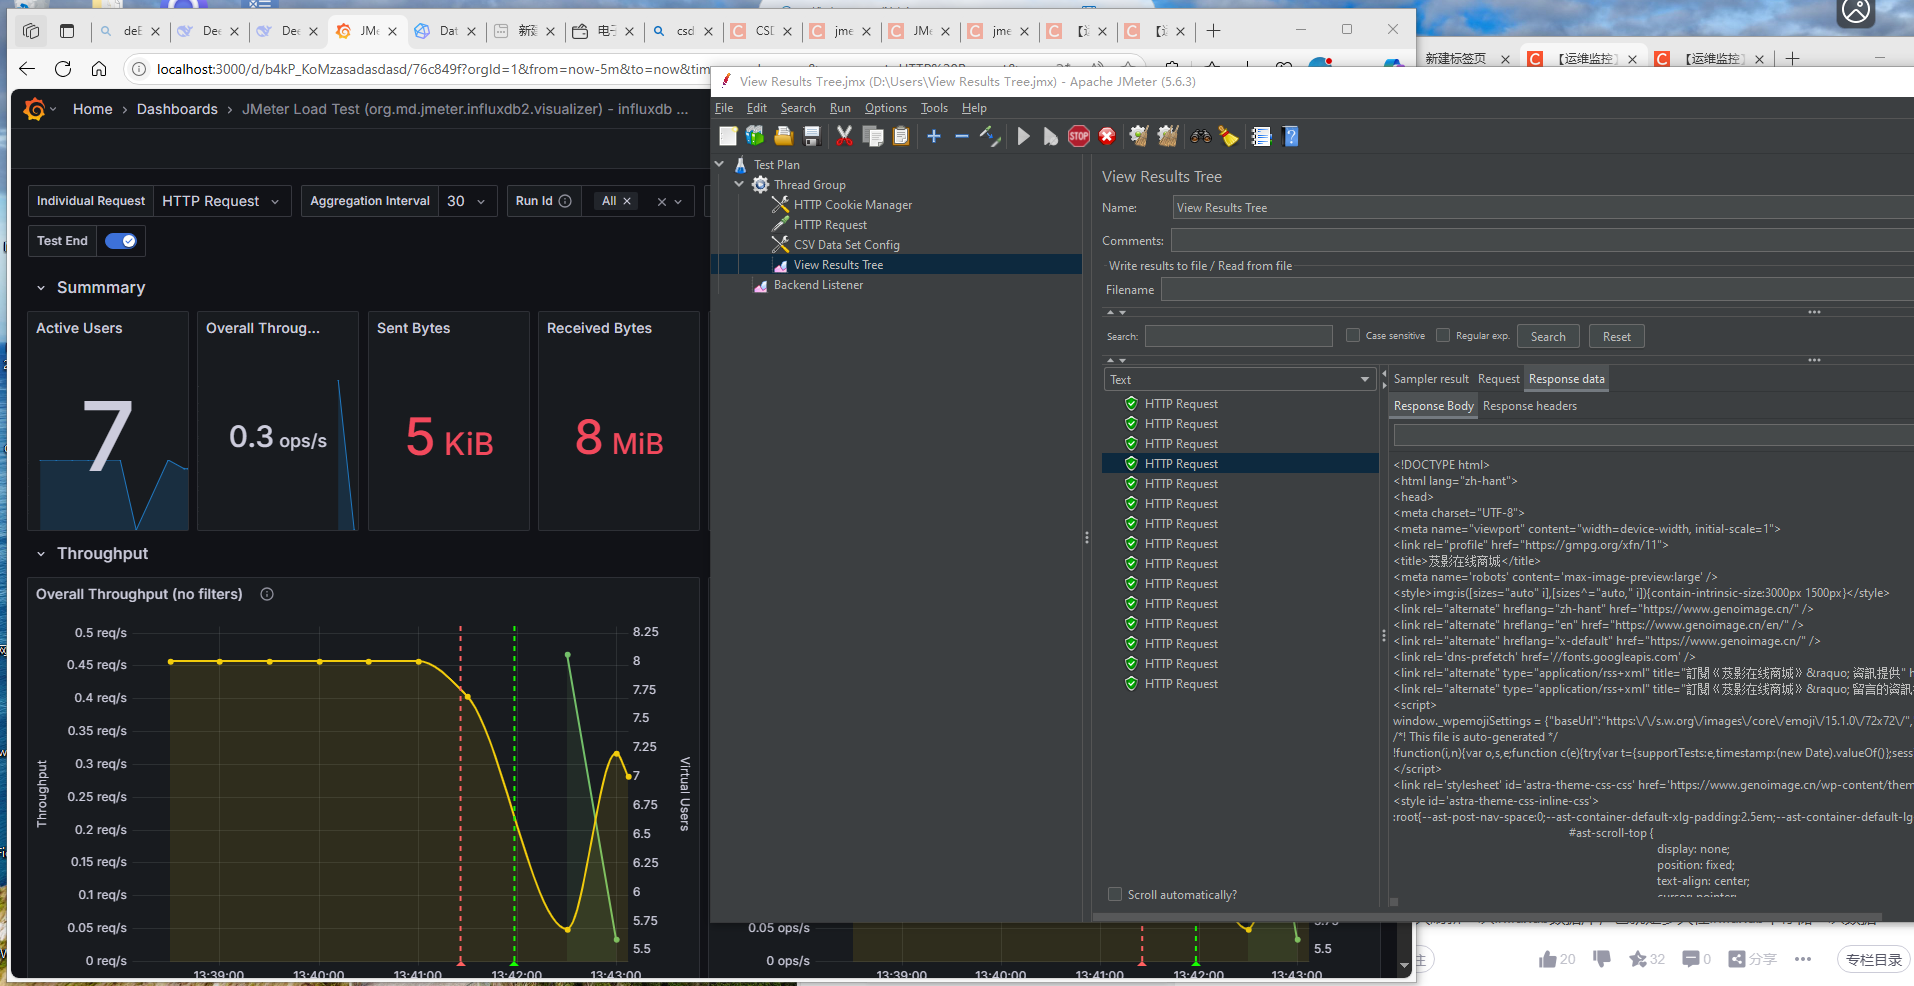
Task: Collapse the Thread Group tree node
Action: pos(740,184)
